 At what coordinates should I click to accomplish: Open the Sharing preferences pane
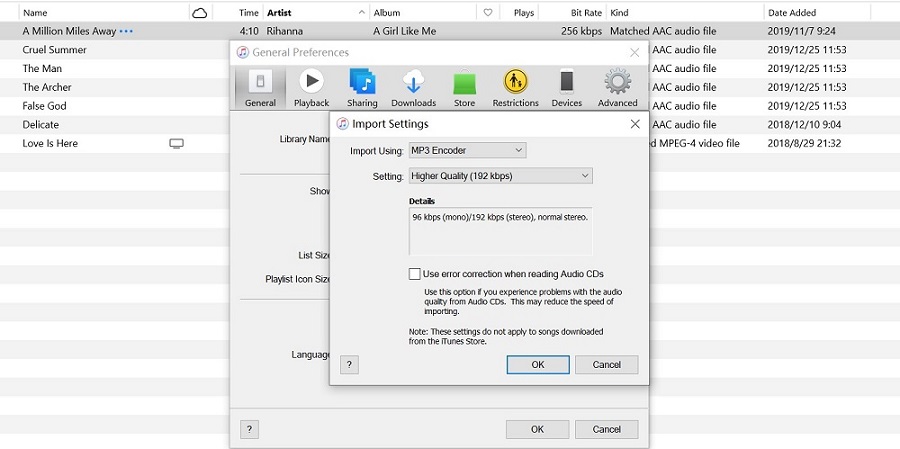coord(362,87)
